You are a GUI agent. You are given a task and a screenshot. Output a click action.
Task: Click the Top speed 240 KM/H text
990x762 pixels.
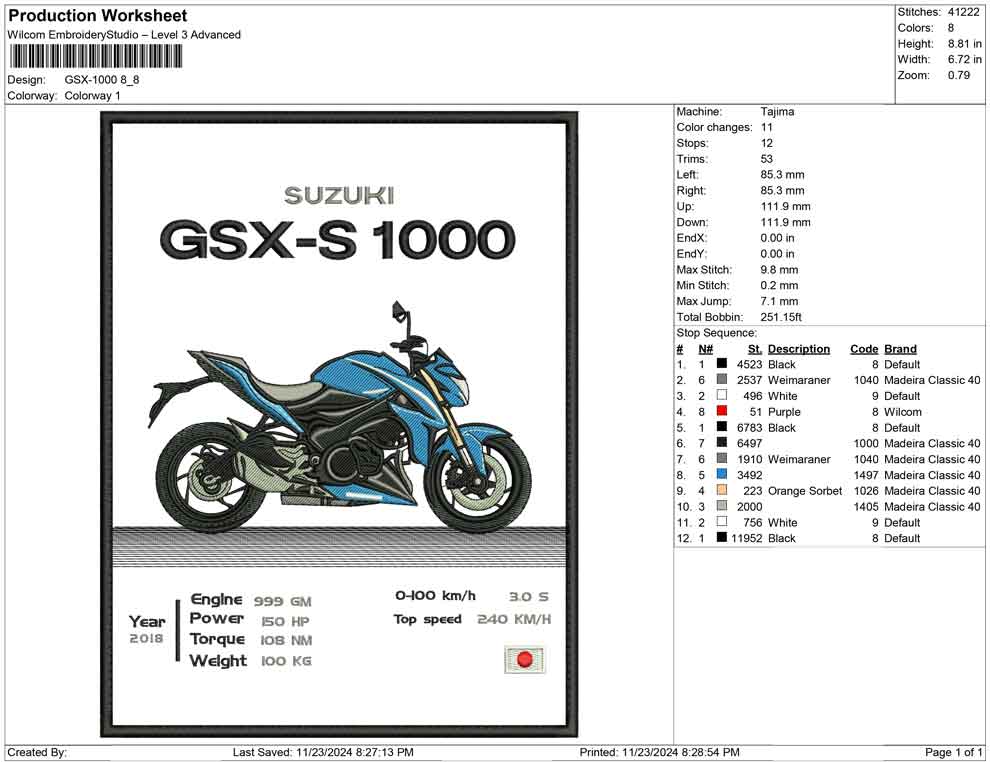pos(471,619)
